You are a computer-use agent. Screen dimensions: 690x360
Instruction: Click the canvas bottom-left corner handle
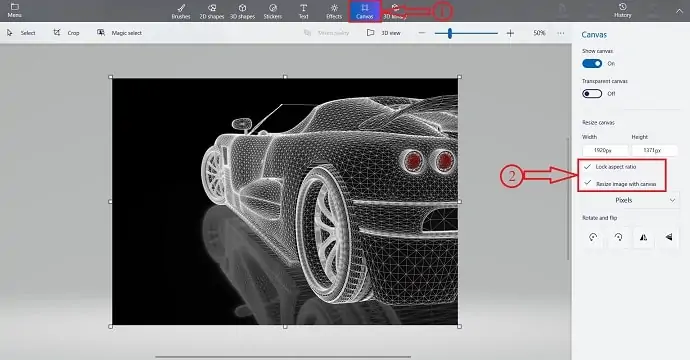pos(111,327)
